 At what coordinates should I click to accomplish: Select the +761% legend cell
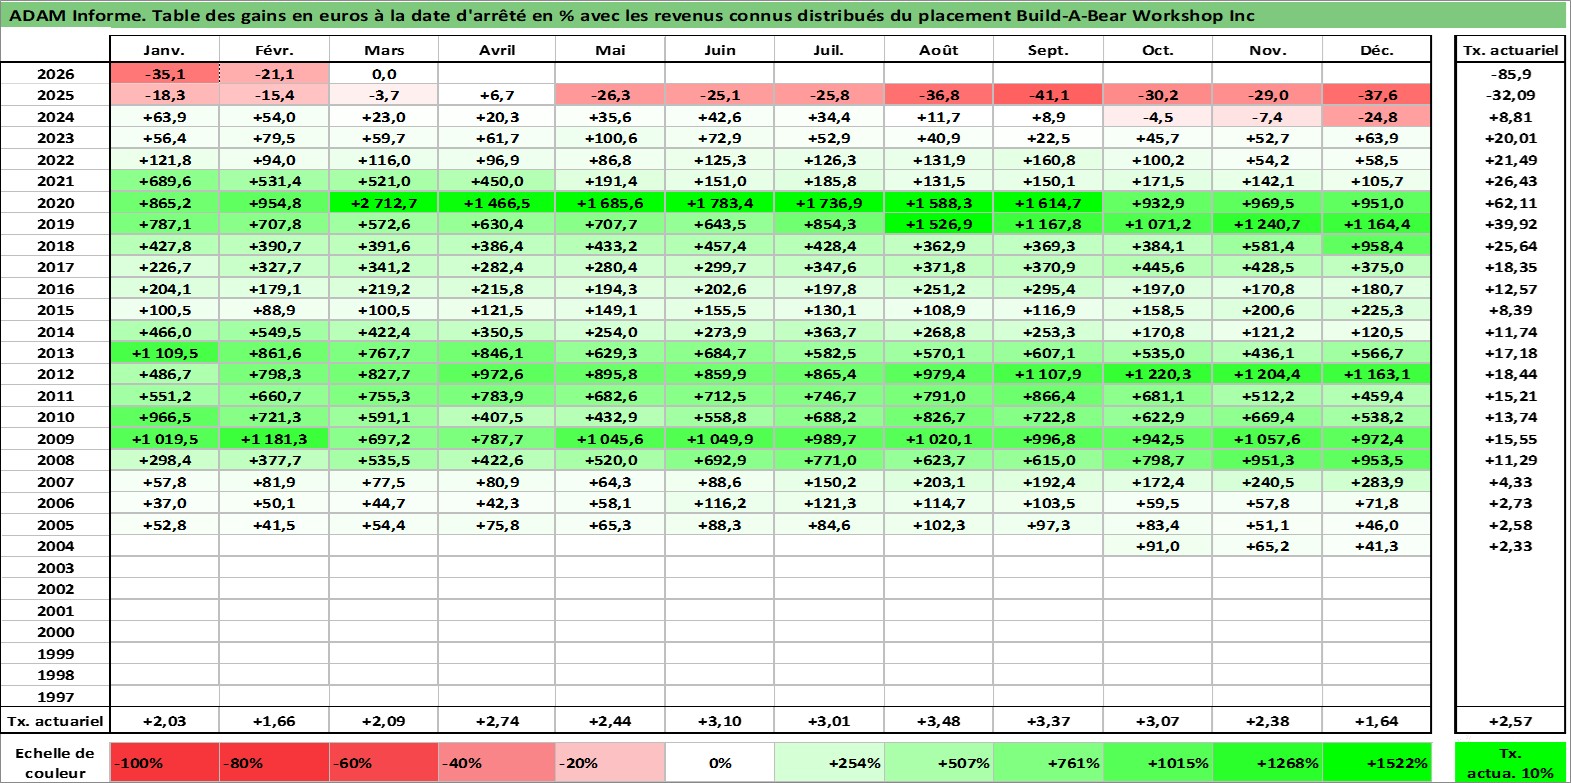[1048, 762]
